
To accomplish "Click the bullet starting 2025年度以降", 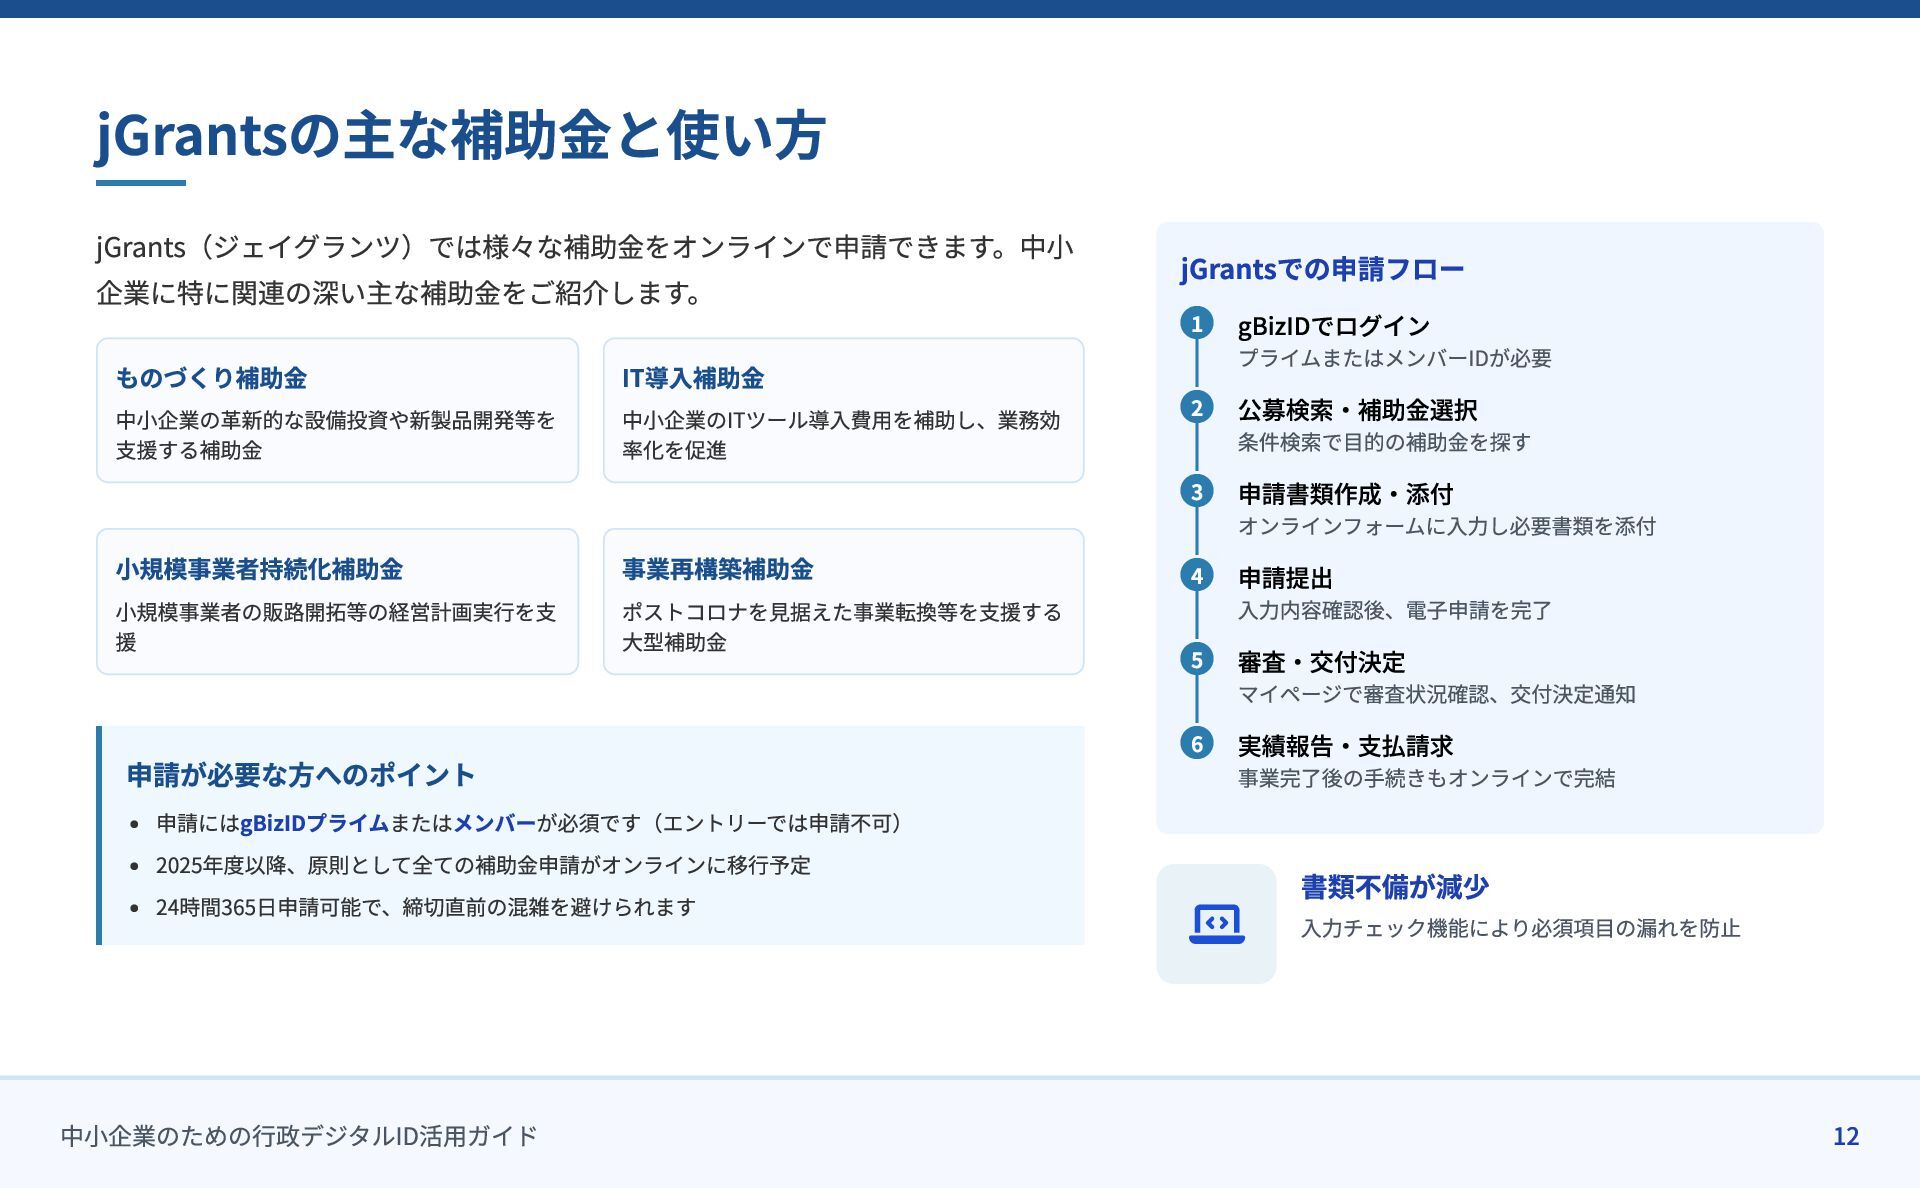I will [x=483, y=865].
